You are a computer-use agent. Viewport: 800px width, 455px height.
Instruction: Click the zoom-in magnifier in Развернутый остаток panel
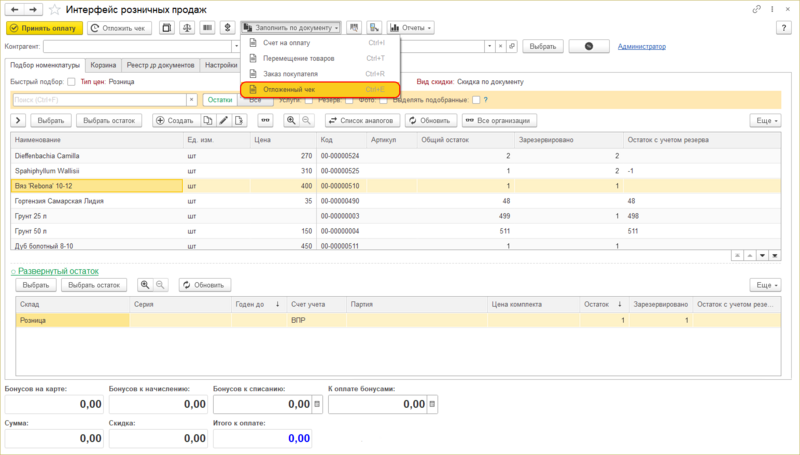(x=145, y=285)
